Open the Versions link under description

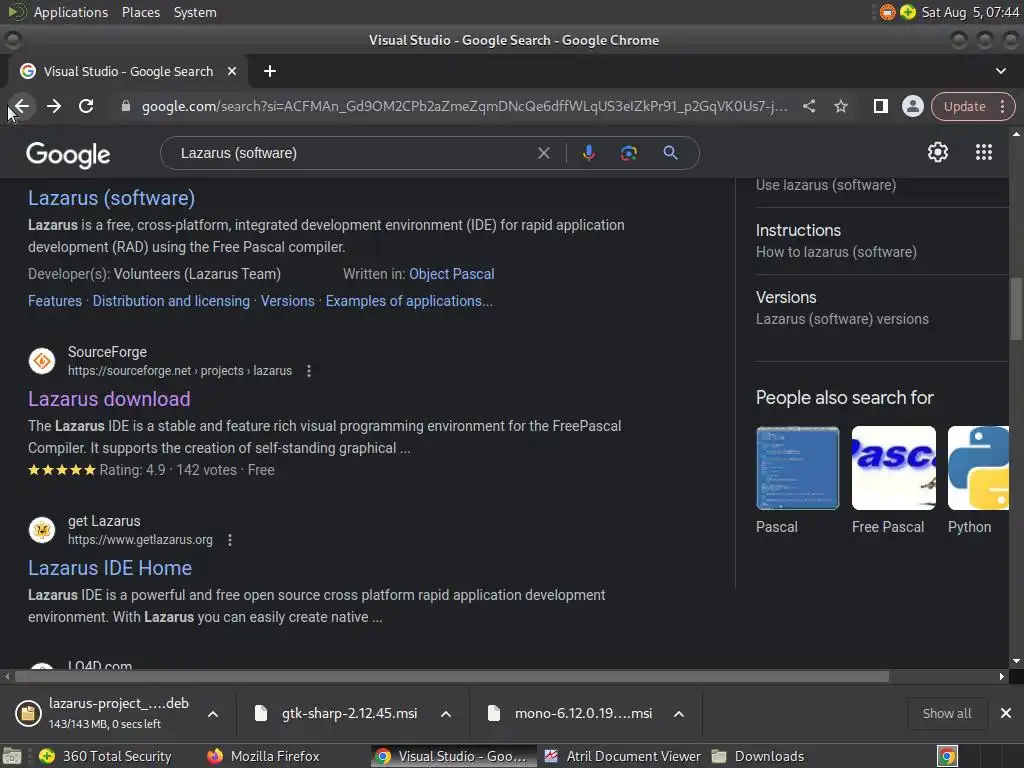pos(287,301)
